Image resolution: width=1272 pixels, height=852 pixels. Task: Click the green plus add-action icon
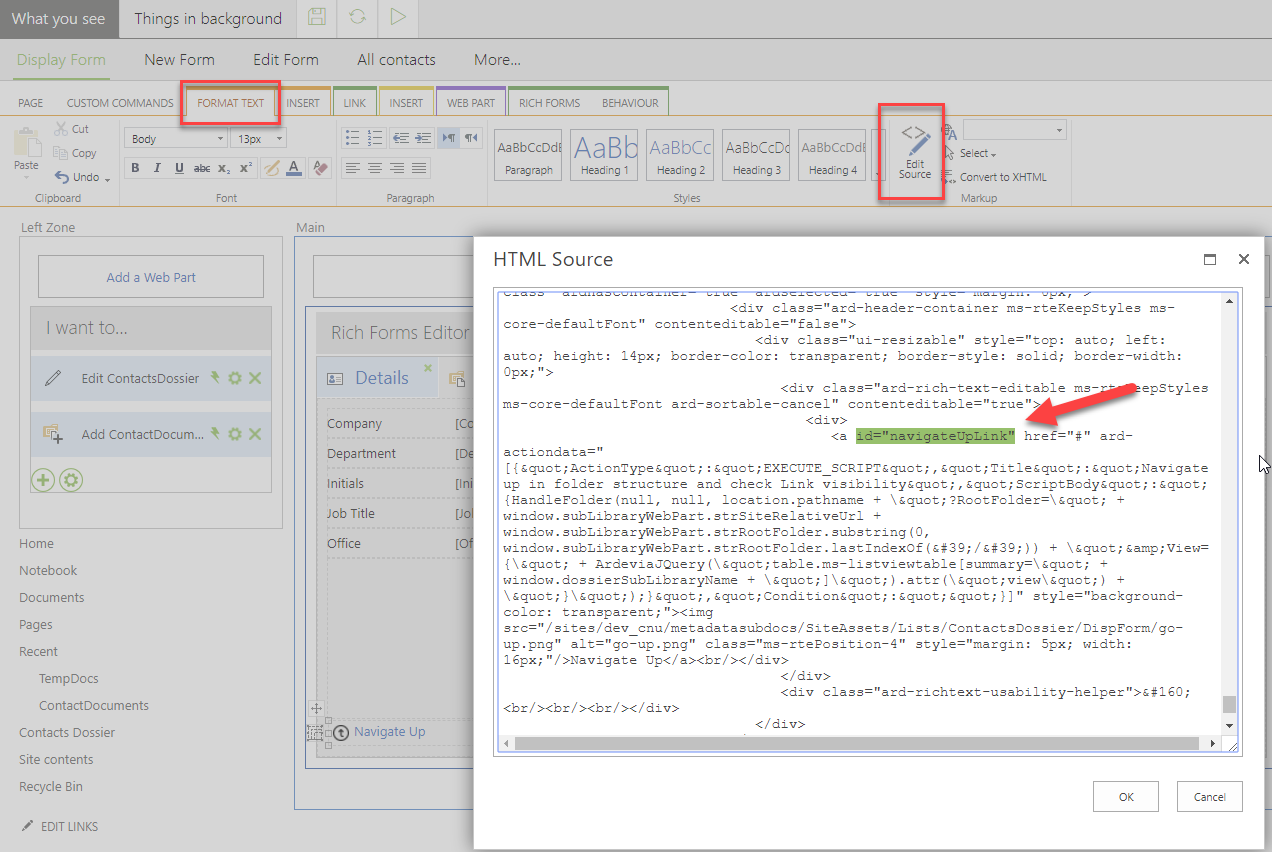click(x=43, y=480)
